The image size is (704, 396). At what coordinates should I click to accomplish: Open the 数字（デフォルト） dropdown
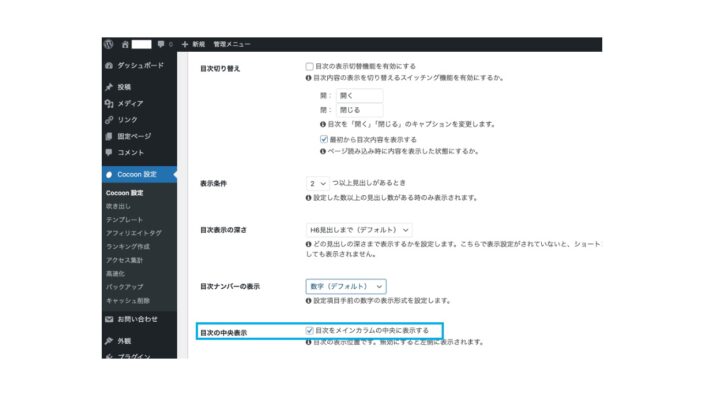tap(346, 286)
